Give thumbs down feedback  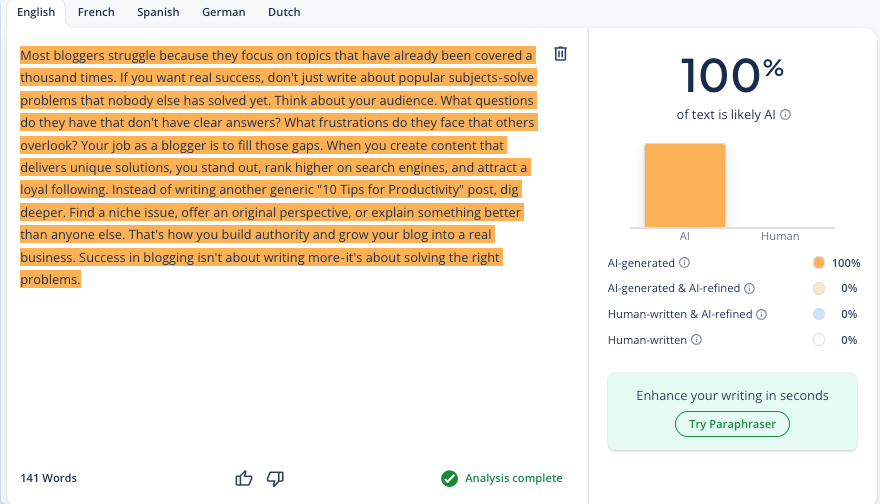(275, 478)
